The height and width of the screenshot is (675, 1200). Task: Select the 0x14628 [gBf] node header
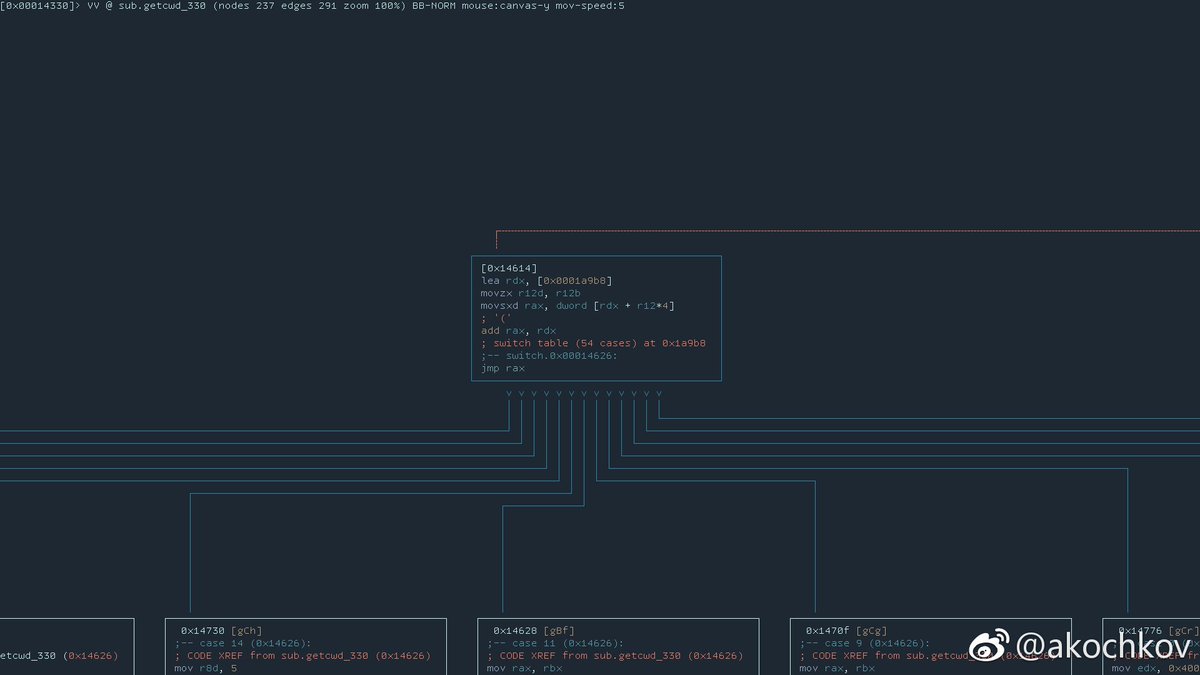click(x=533, y=631)
